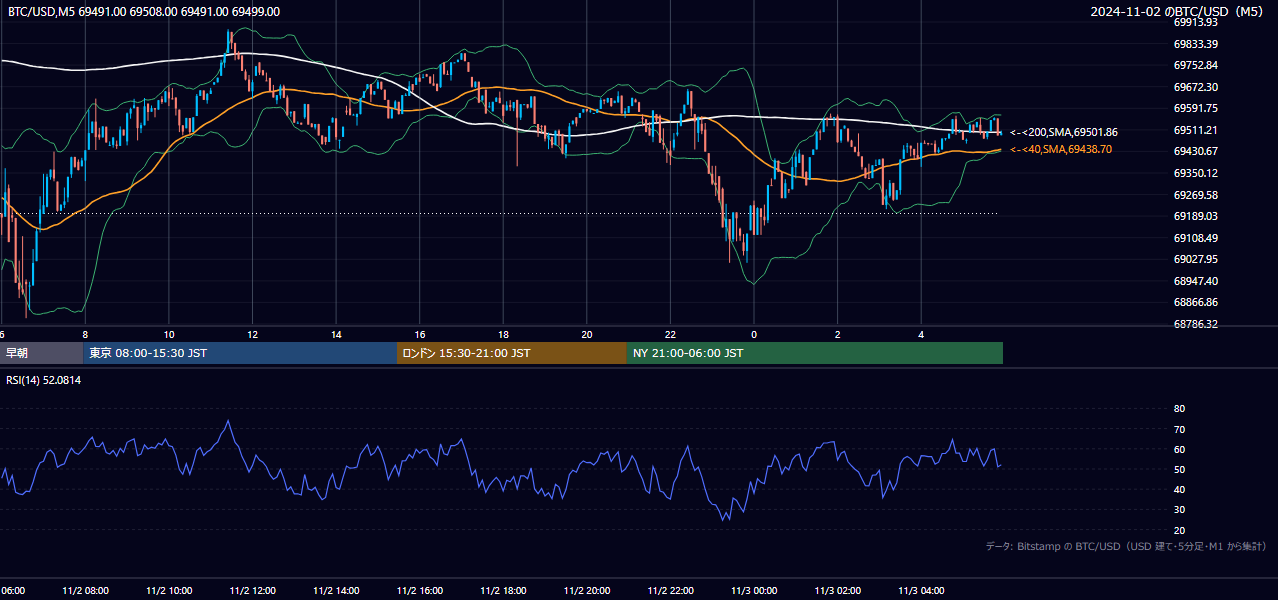Select the 早朝 session bar
The height and width of the screenshot is (600, 1278).
pyautogui.click(x=41, y=353)
